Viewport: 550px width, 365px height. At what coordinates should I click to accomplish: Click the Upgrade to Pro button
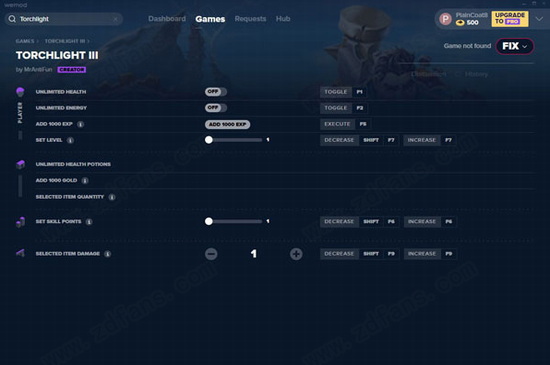510,19
